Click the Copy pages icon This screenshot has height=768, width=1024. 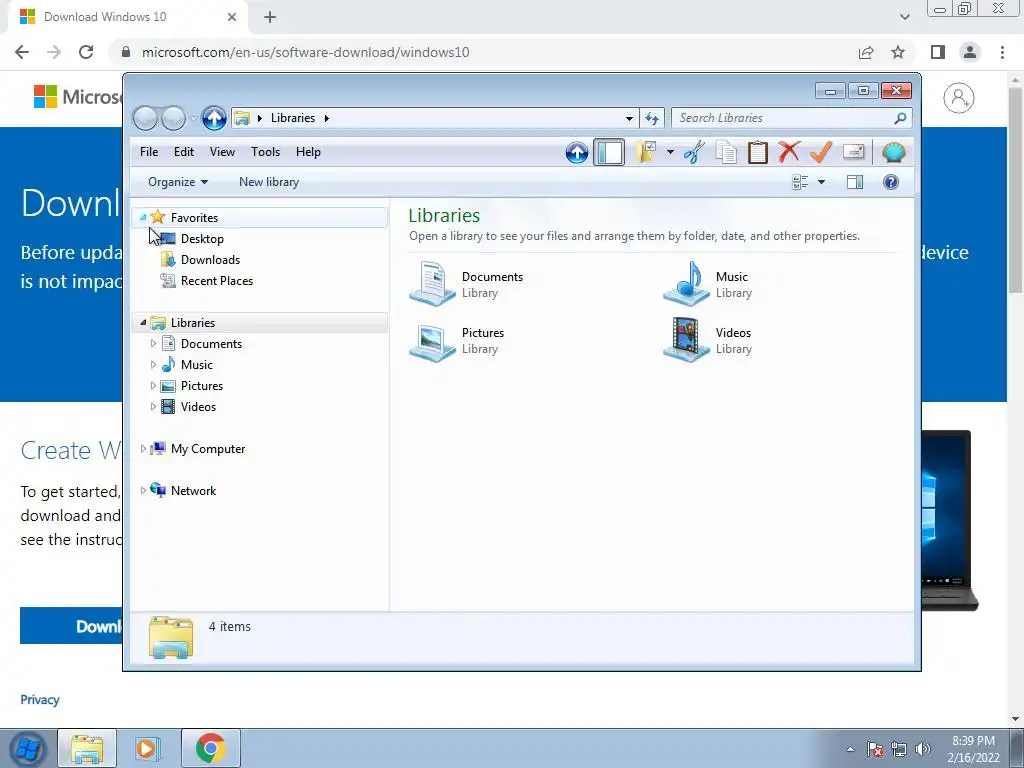[x=726, y=153]
